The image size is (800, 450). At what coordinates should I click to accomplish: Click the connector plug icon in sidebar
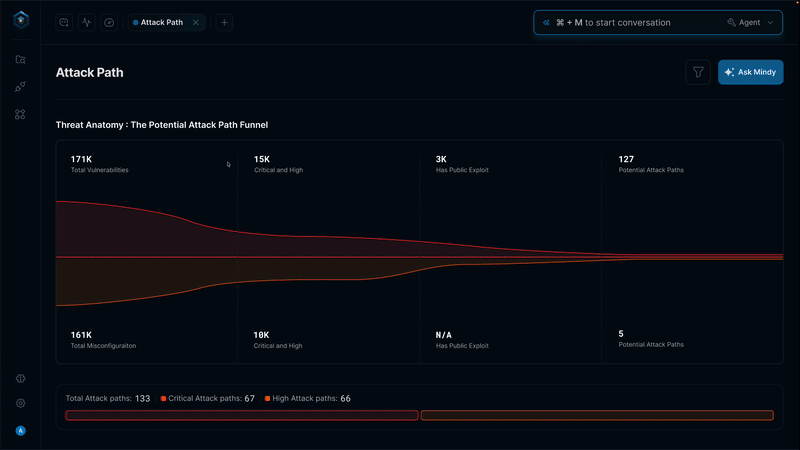(x=20, y=87)
